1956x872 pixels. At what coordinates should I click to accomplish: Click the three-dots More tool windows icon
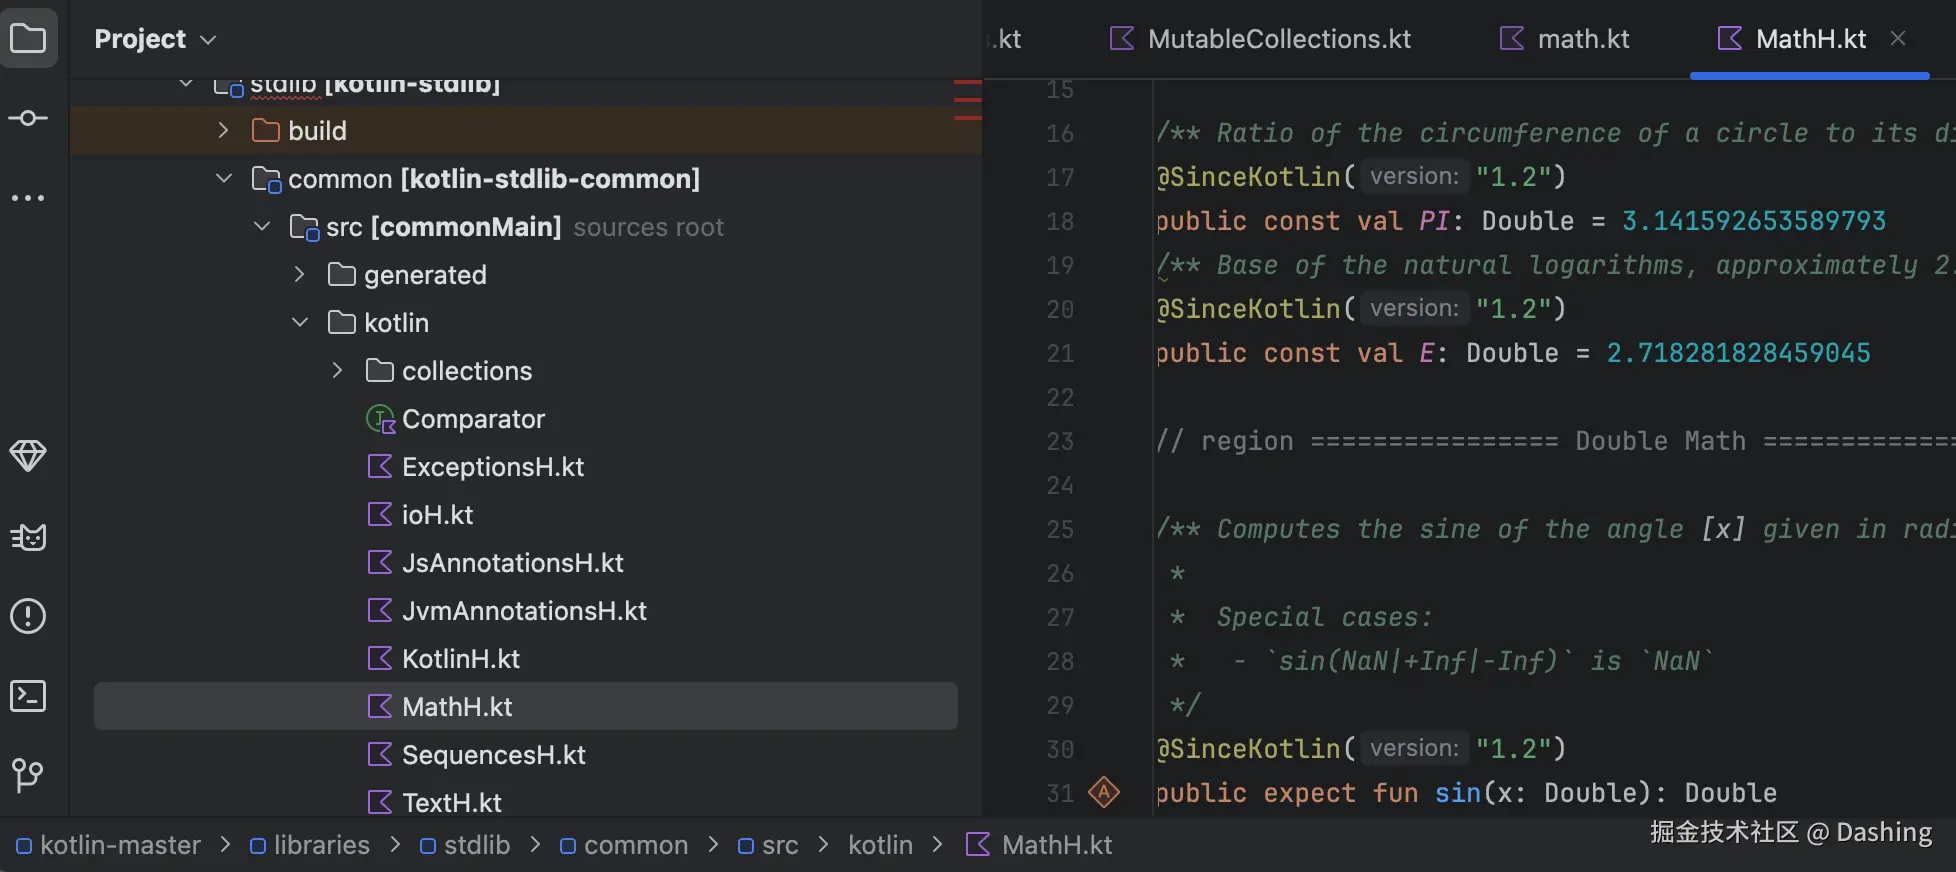click(28, 198)
